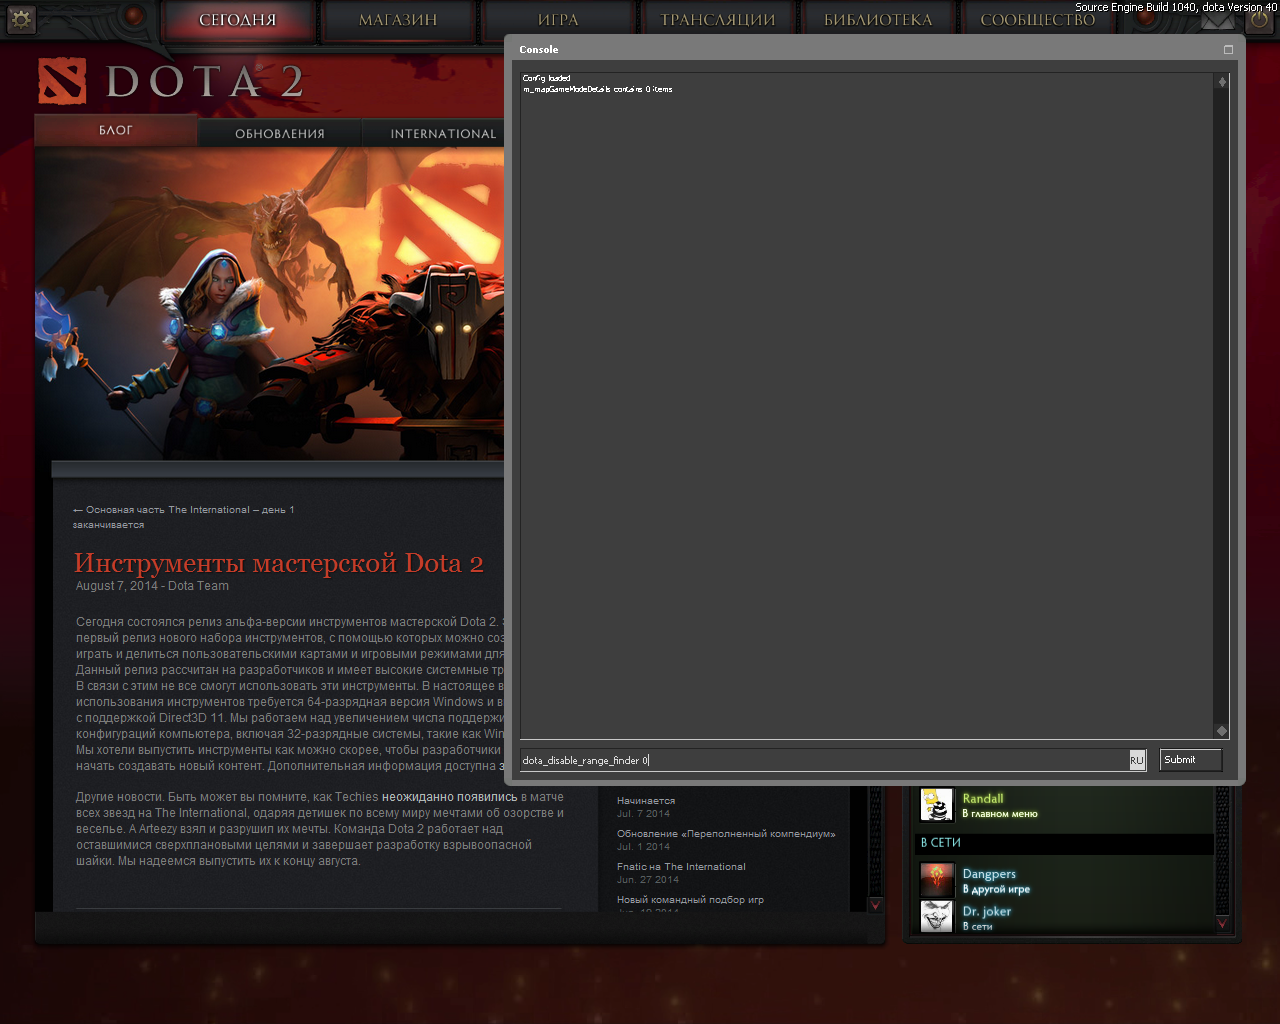Select the БЛОГ sub-tab

116,131
